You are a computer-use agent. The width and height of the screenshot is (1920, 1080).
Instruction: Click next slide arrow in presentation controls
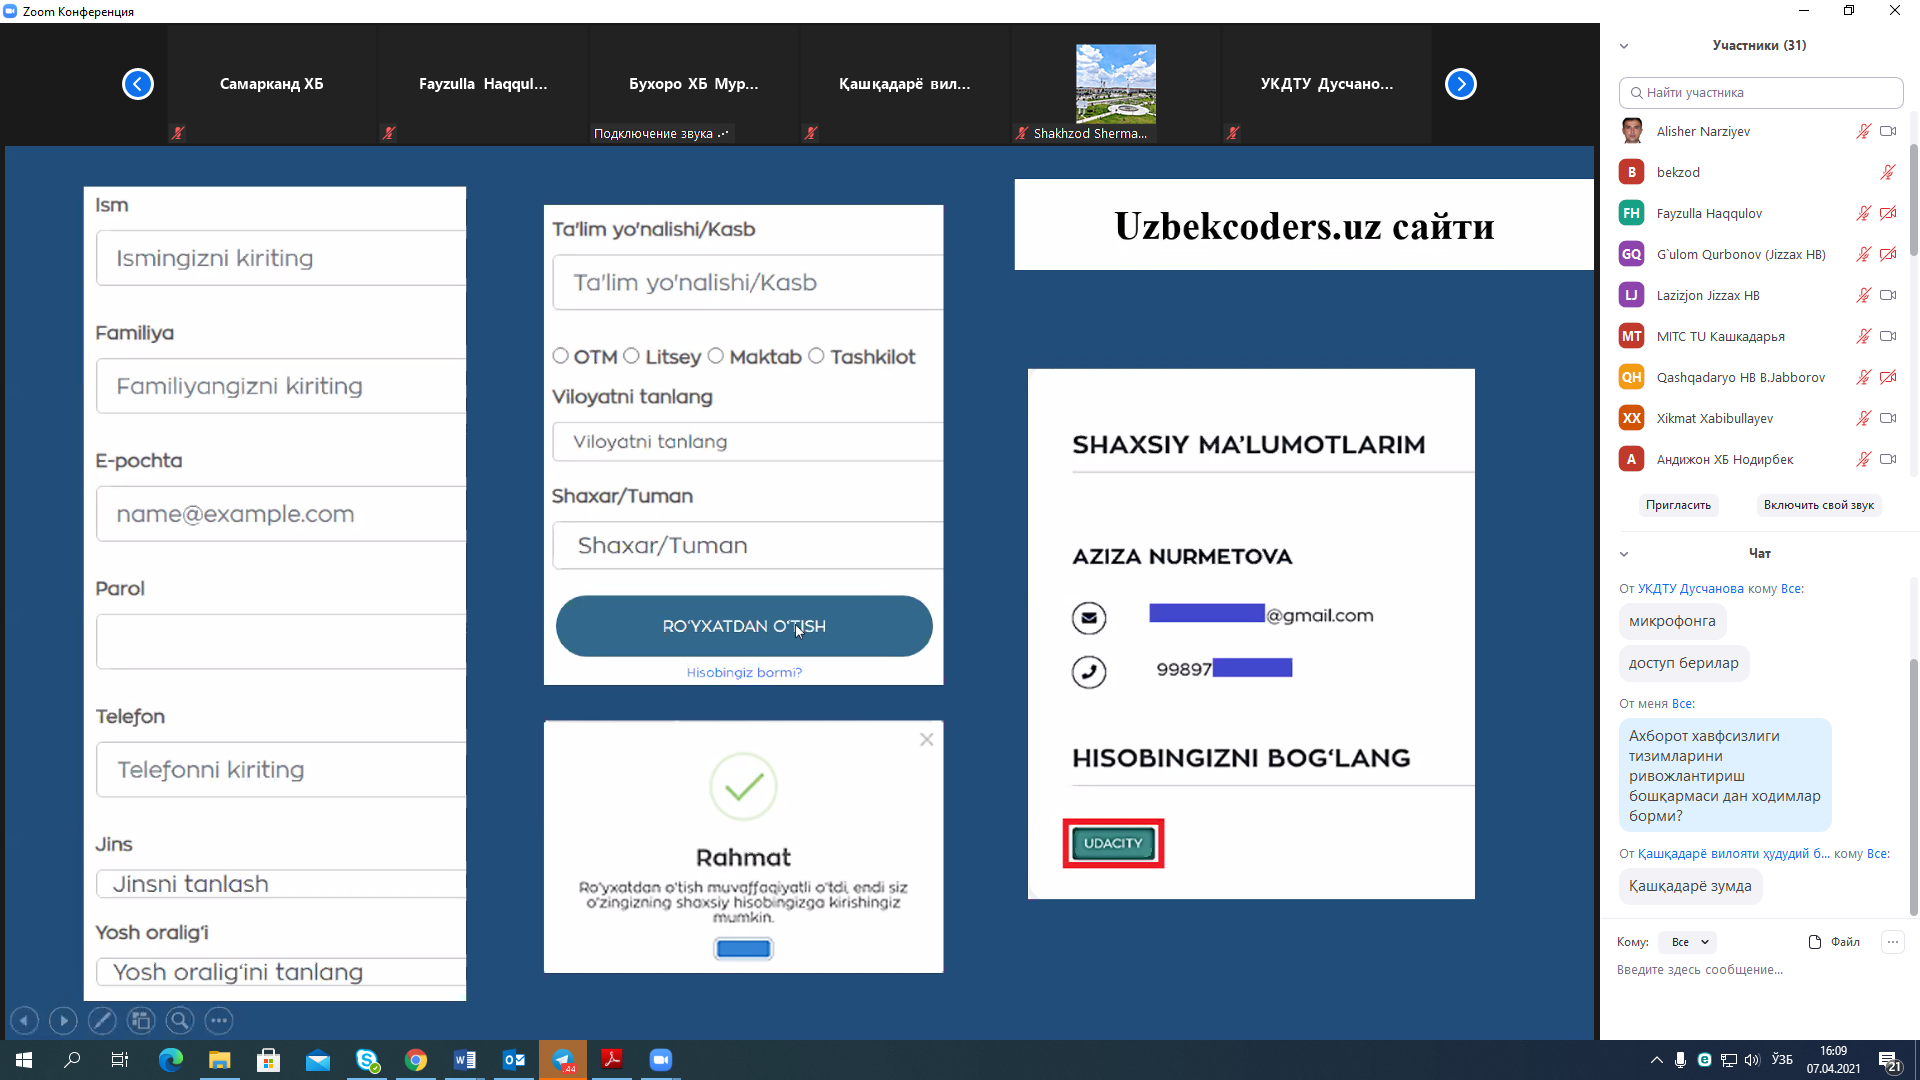coord(63,1021)
